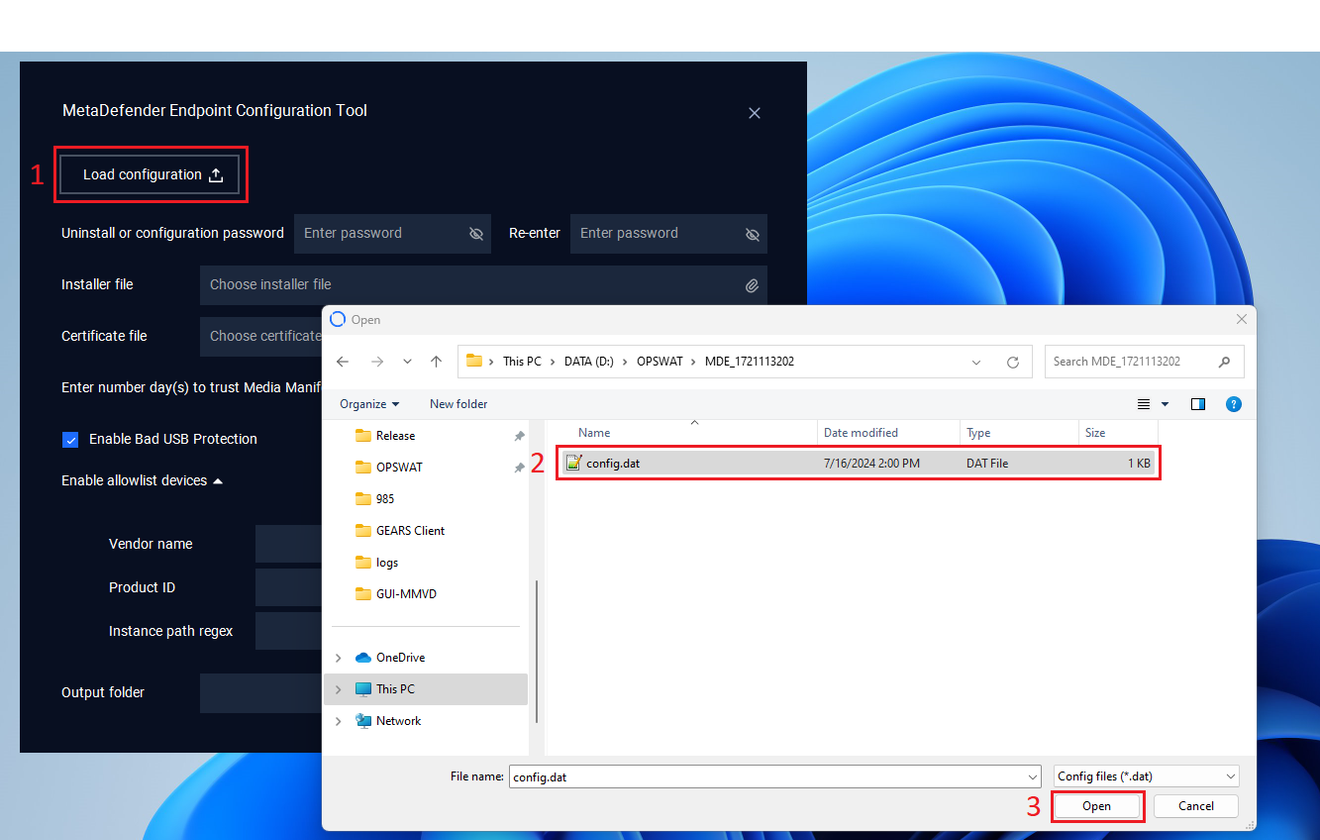The image size is (1320, 840).
Task: Select the logs folder
Action: click(387, 563)
